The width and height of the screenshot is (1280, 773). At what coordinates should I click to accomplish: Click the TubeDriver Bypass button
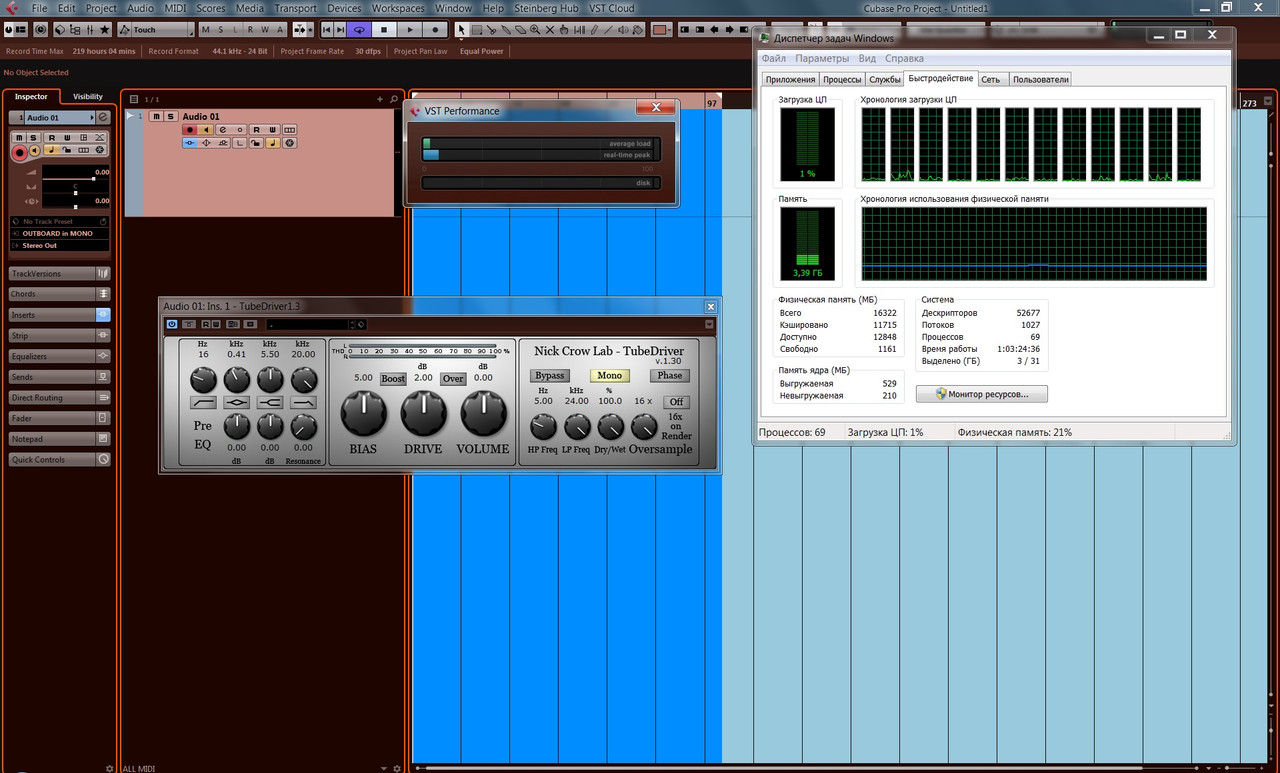pyautogui.click(x=549, y=376)
